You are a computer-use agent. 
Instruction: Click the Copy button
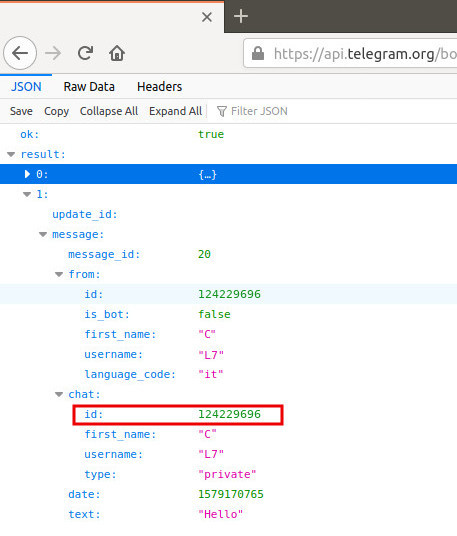point(56,111)
